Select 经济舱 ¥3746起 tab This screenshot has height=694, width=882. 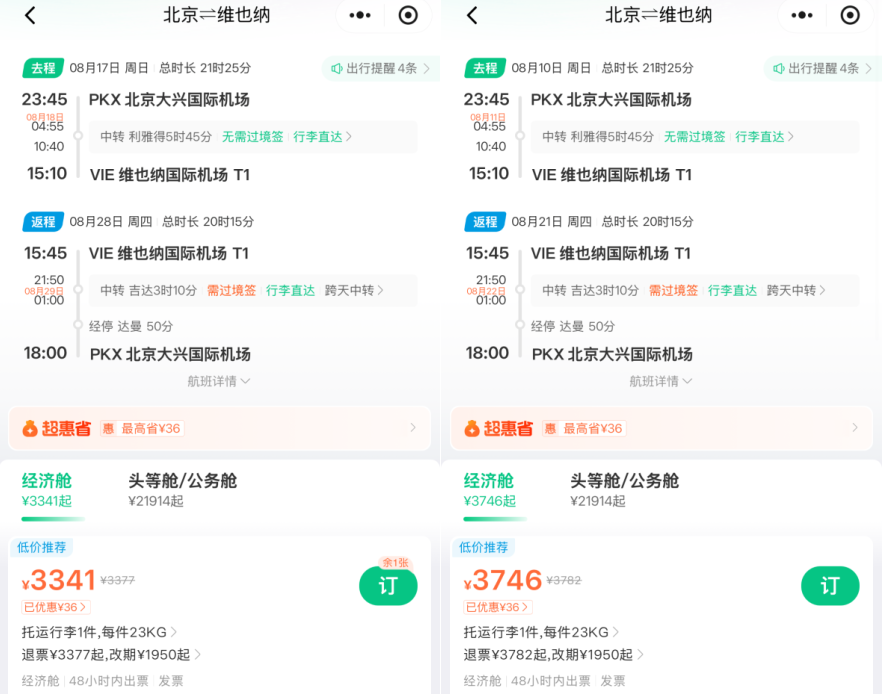coord(489,490)
